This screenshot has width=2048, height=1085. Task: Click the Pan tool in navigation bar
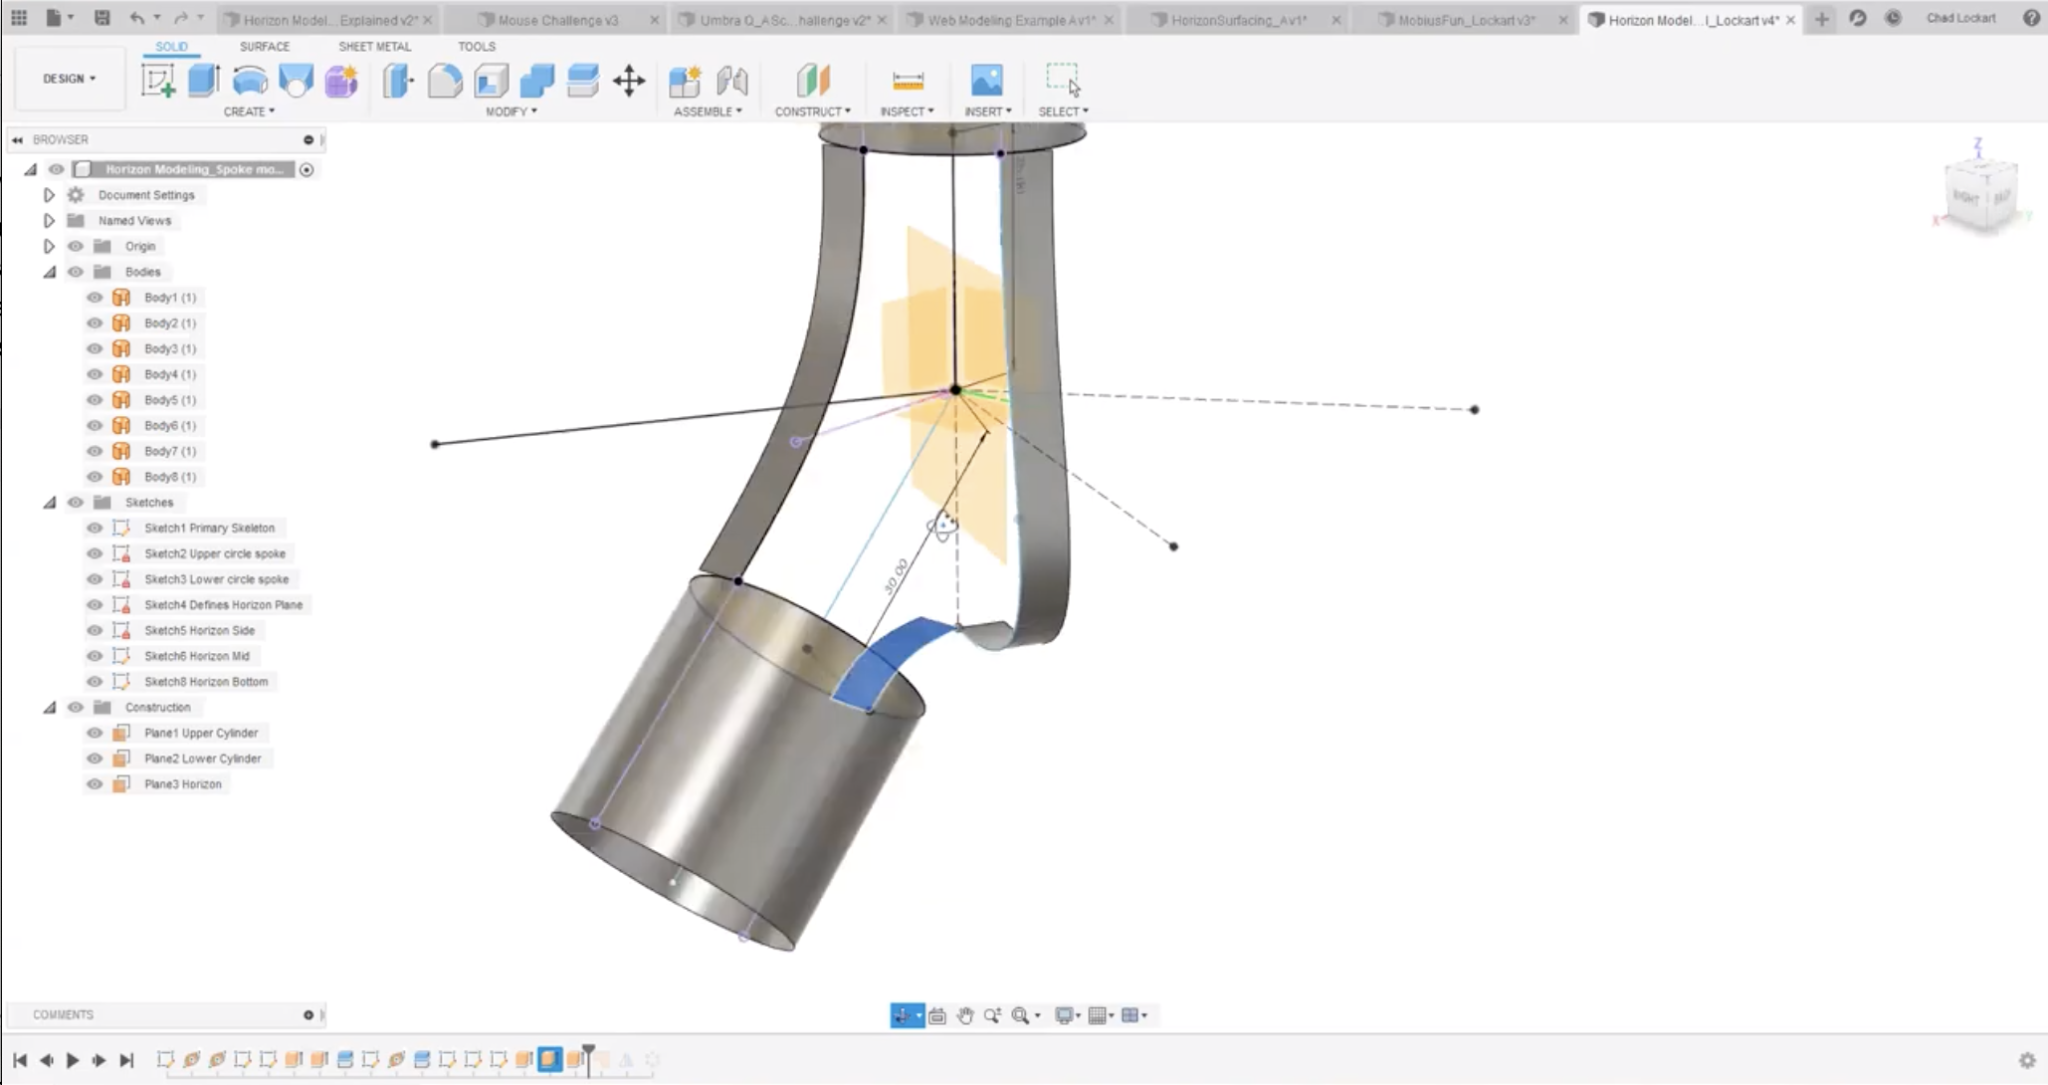click(963, 1015)
